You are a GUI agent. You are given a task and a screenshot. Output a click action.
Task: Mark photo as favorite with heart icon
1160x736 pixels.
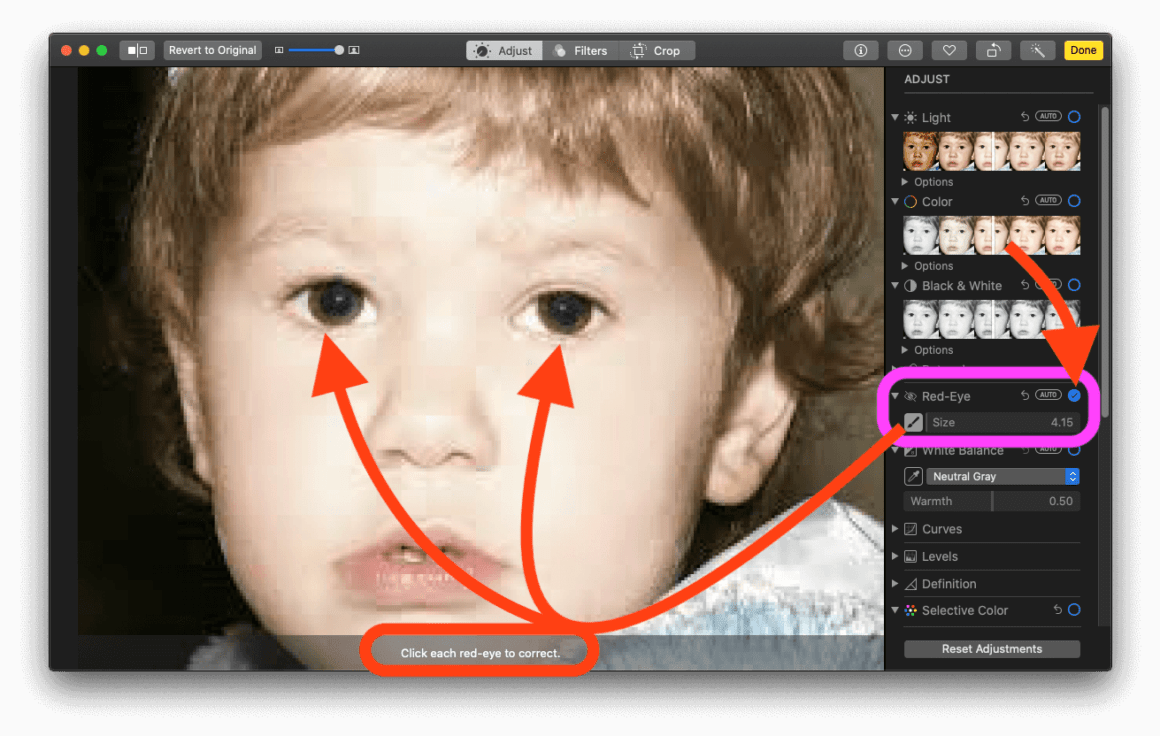[x=949, y=50]
